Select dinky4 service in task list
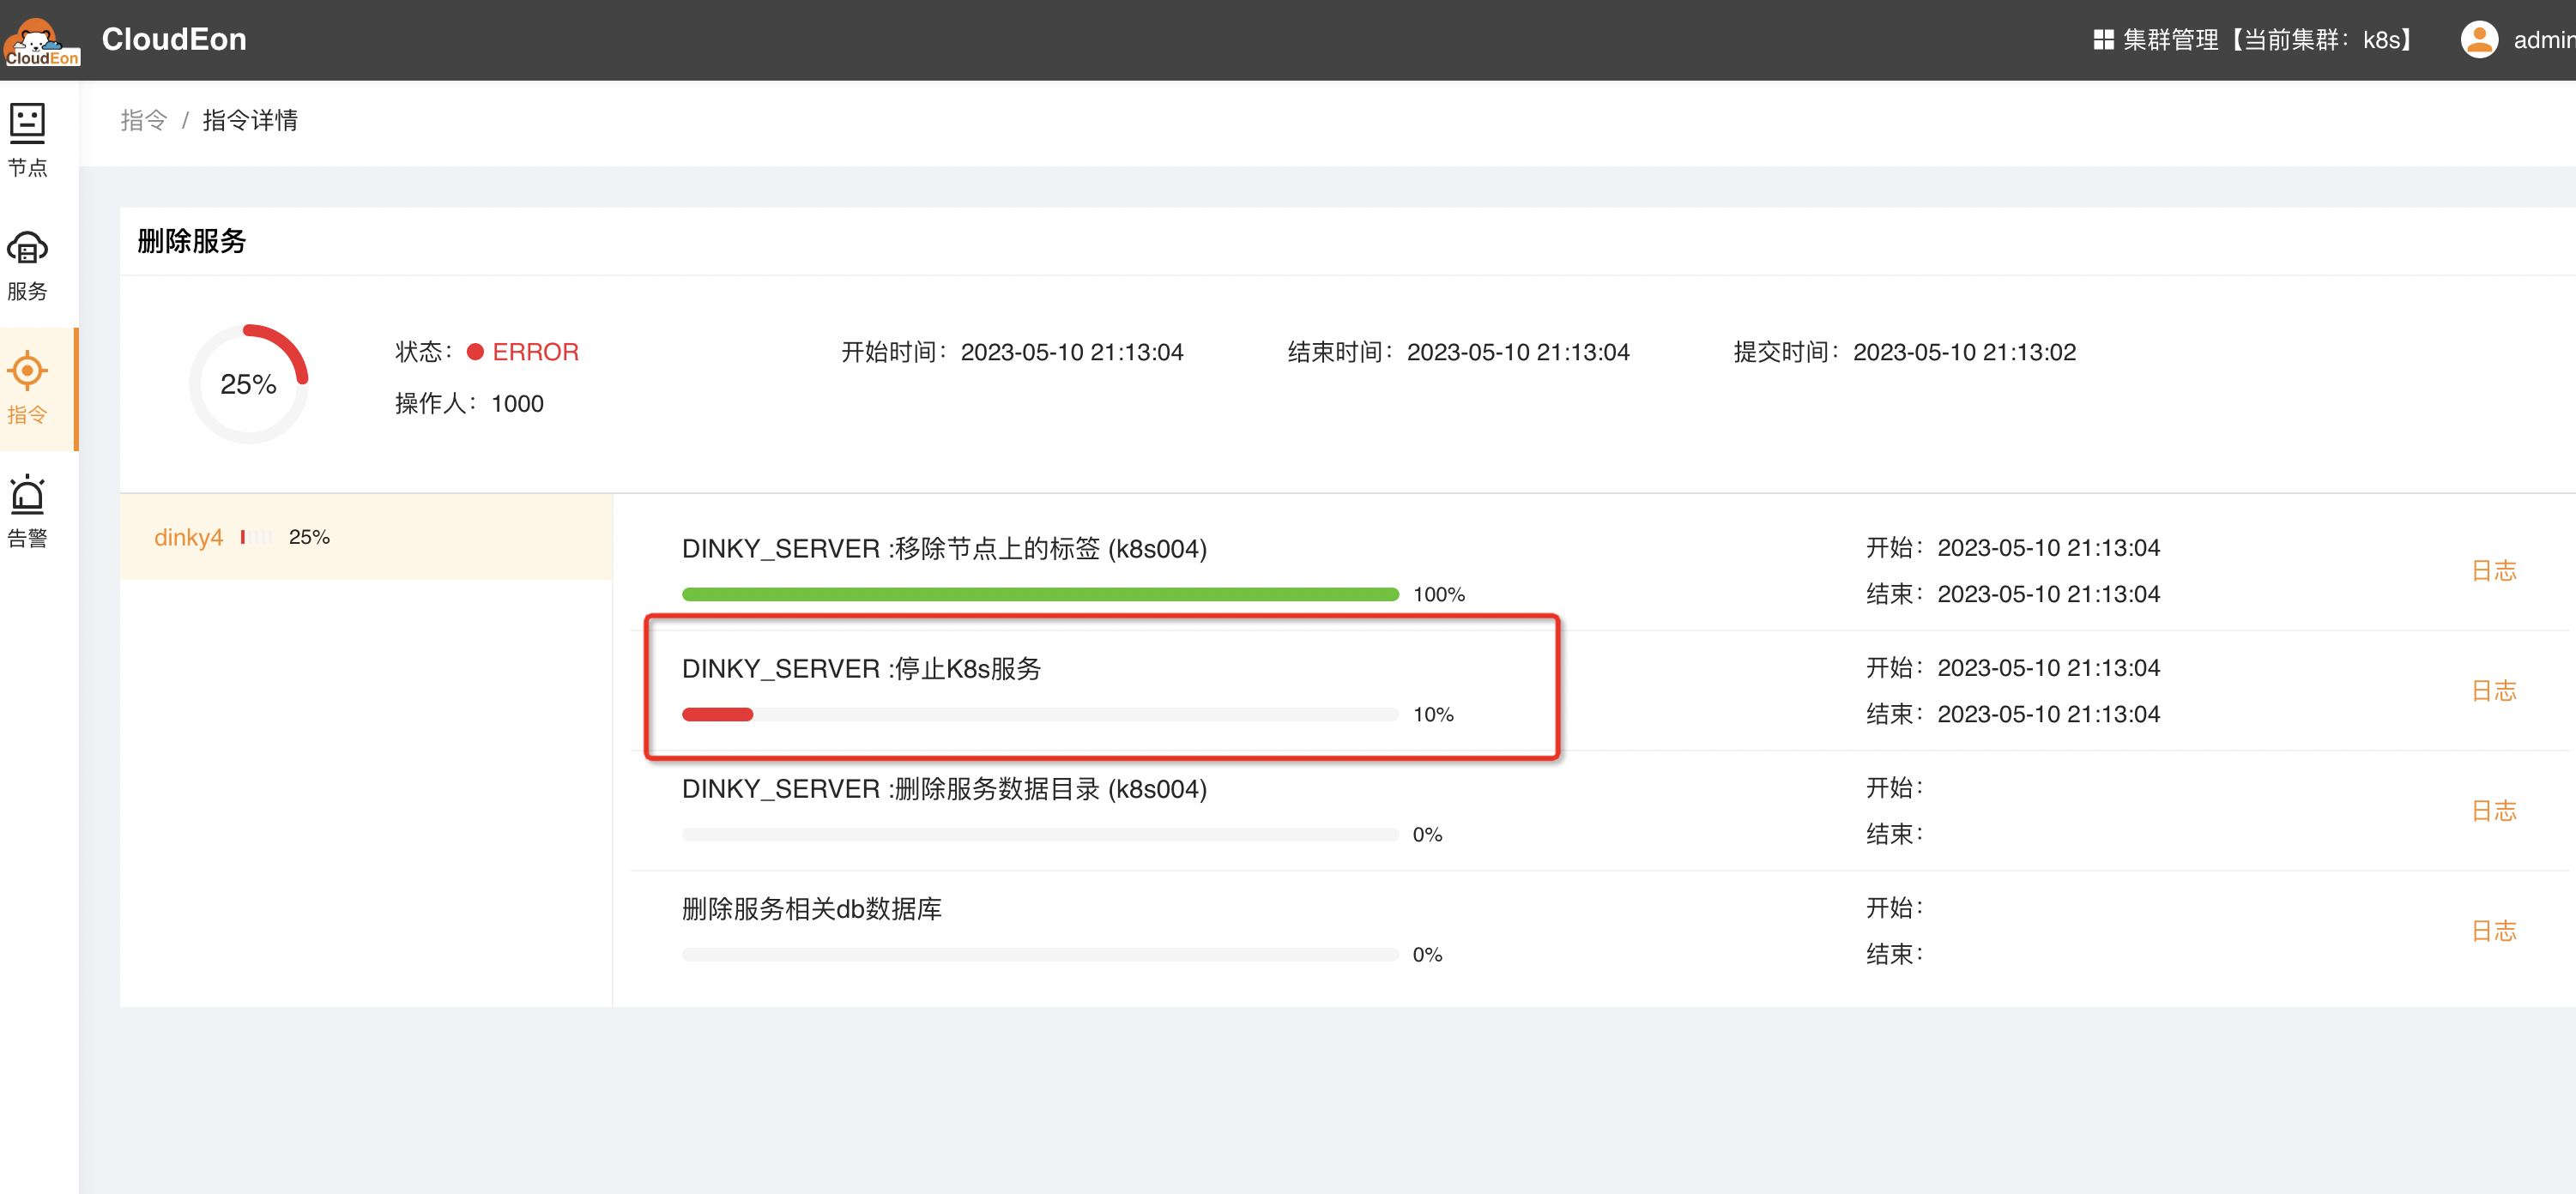Viewport: 2576px width, 1194px height. pyautogui.click(x=188, y=537)
